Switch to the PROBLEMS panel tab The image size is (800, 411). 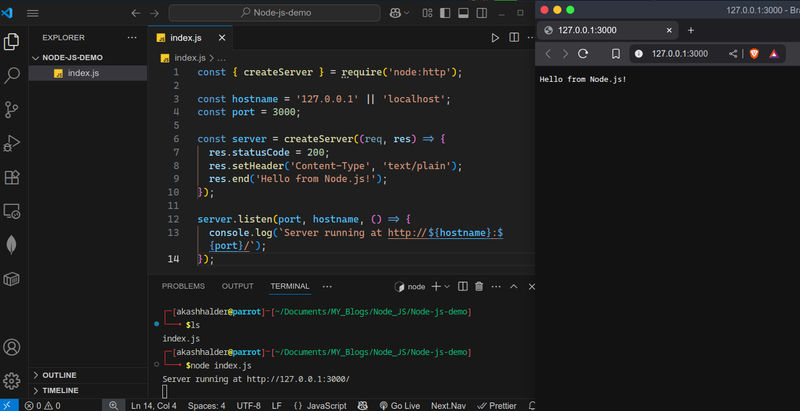tap(183, 286)
